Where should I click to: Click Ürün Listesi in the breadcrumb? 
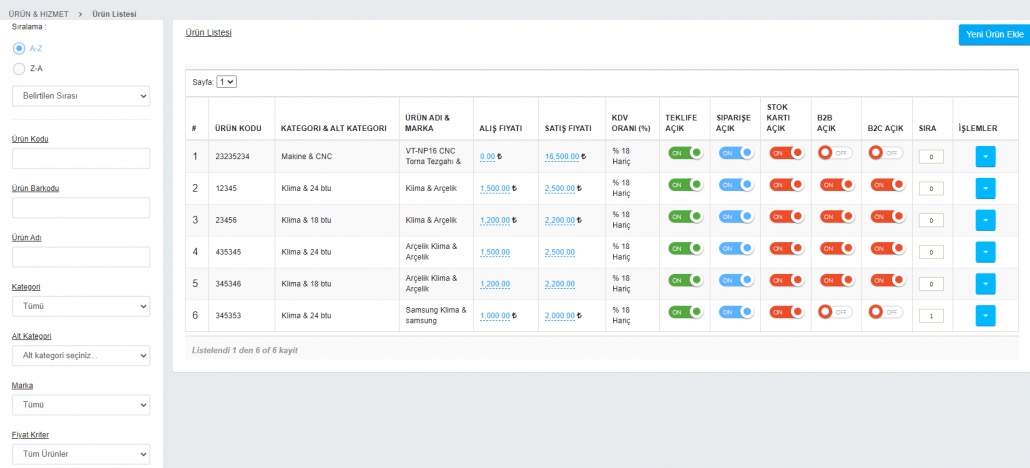point(114,14)
